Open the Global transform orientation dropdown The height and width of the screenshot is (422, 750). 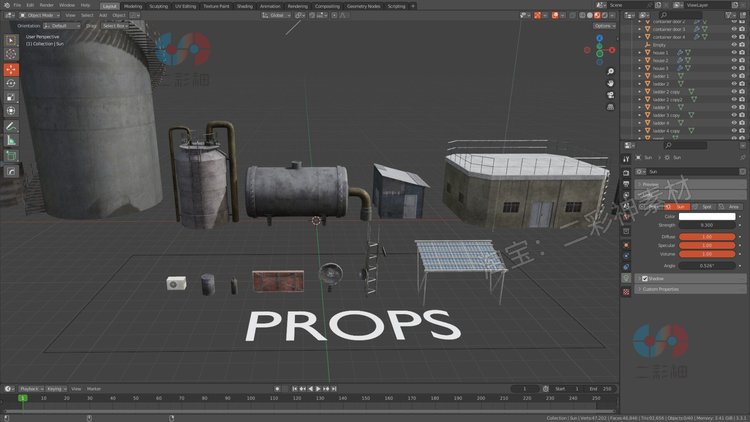(277, 16)
